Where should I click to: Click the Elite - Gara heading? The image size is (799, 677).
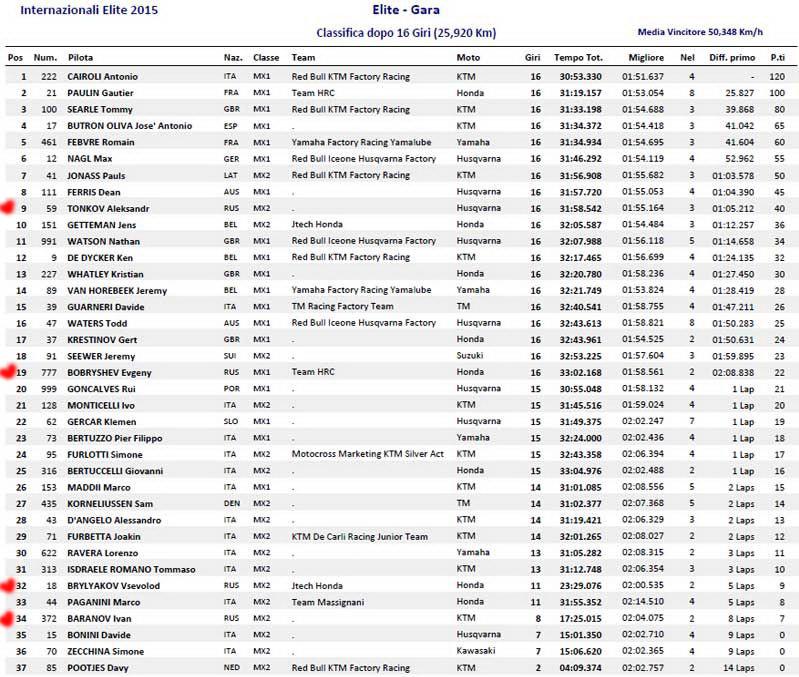pos(406,10)
